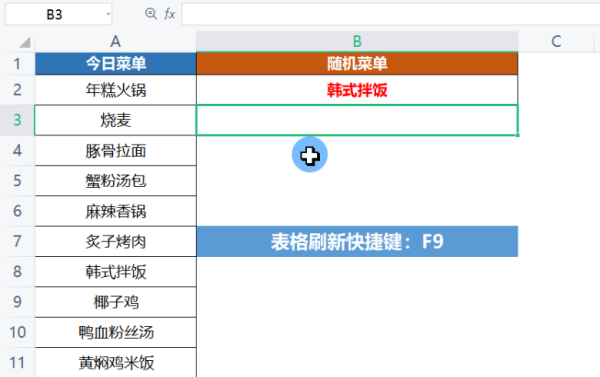Image resolution: width=600 pixels, height=377 pixels.
Task: Click the 今日菜单 header cell
Action: (x=116, y=64)
